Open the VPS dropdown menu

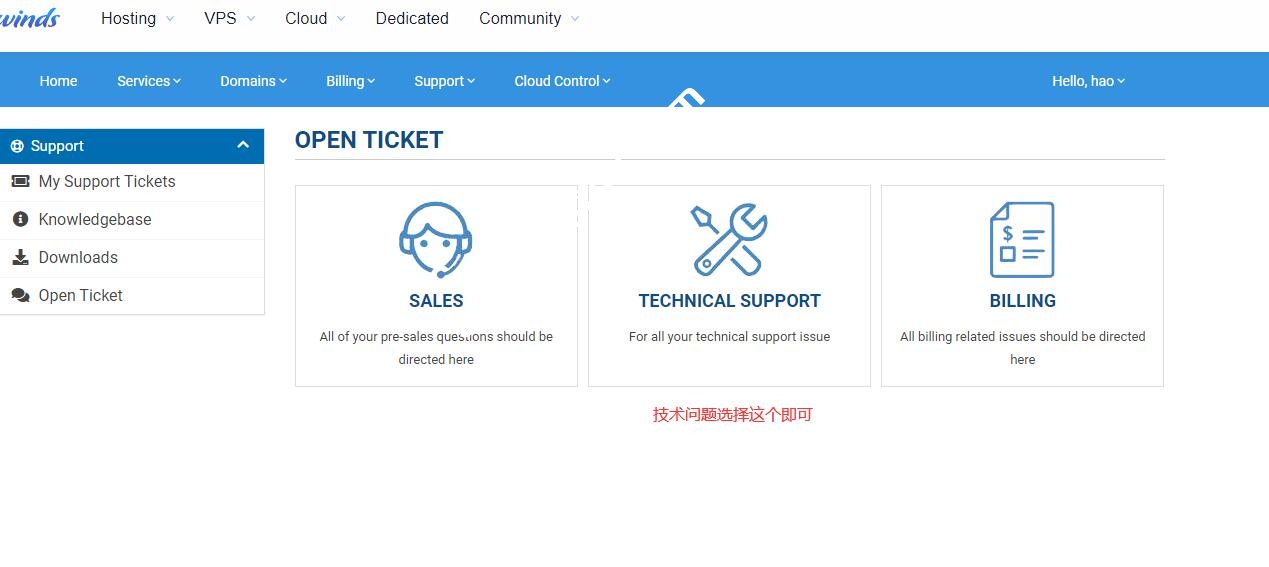click(229, 18)
